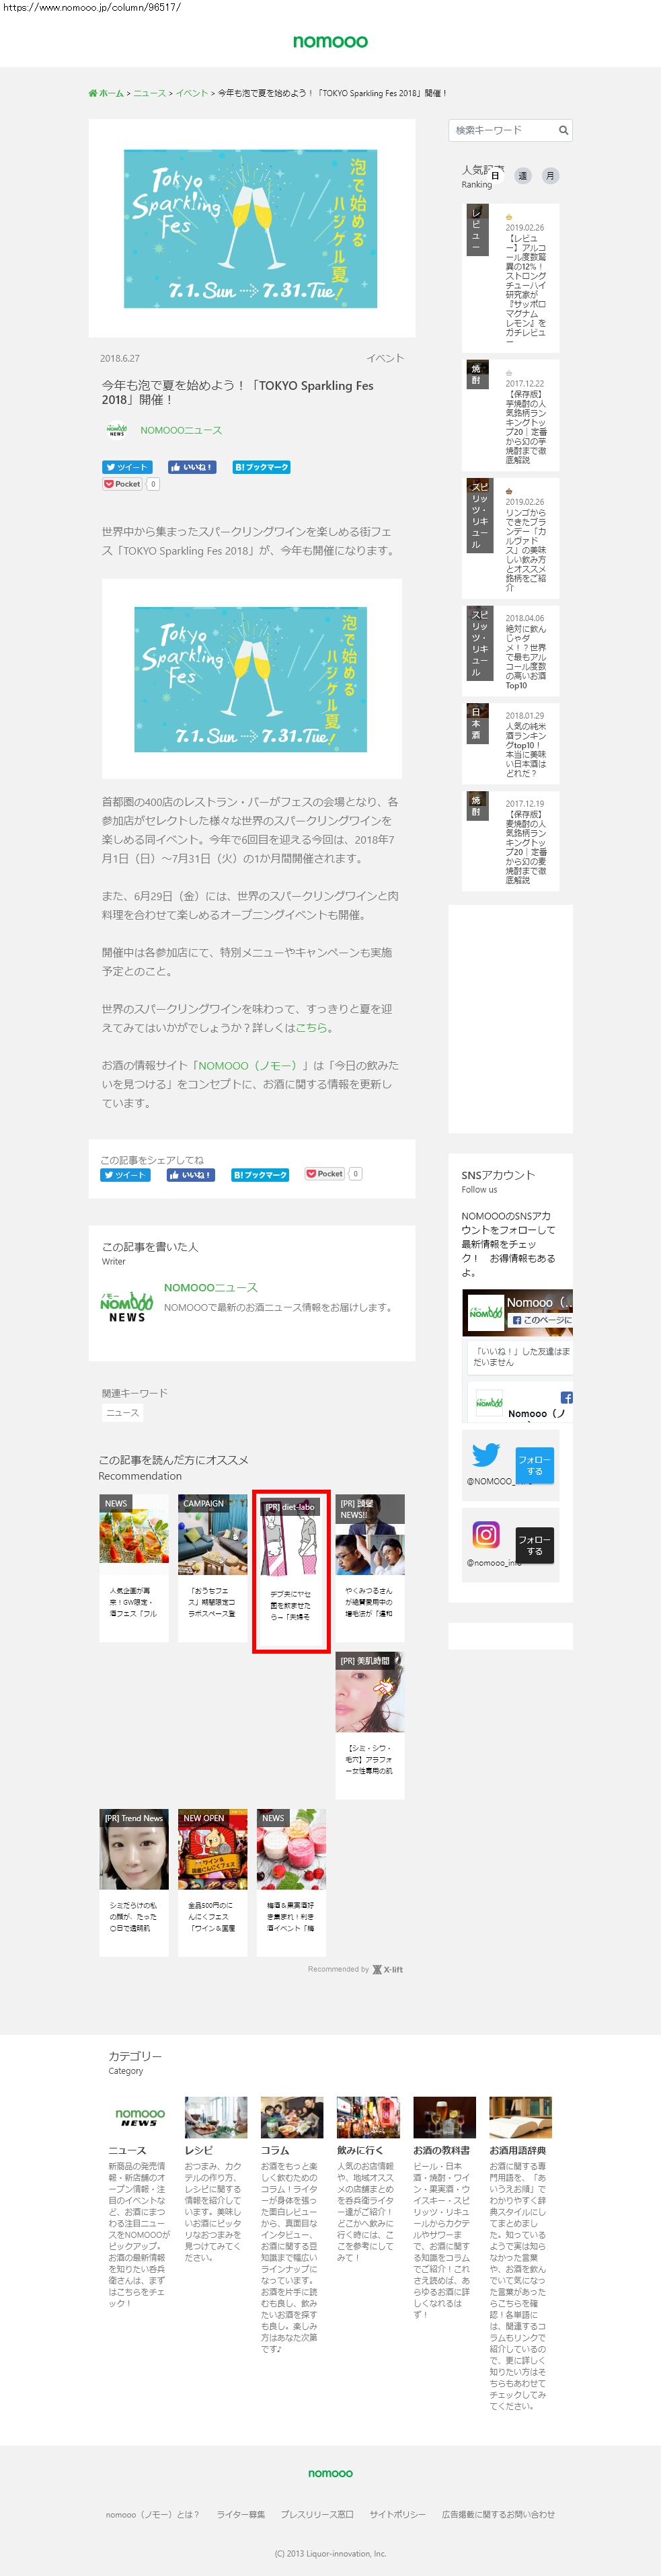Click the second Tokyo Sparkling Fes image in article
The image size is (661, 2576).
pyautogui.click(x=251, y=679)
